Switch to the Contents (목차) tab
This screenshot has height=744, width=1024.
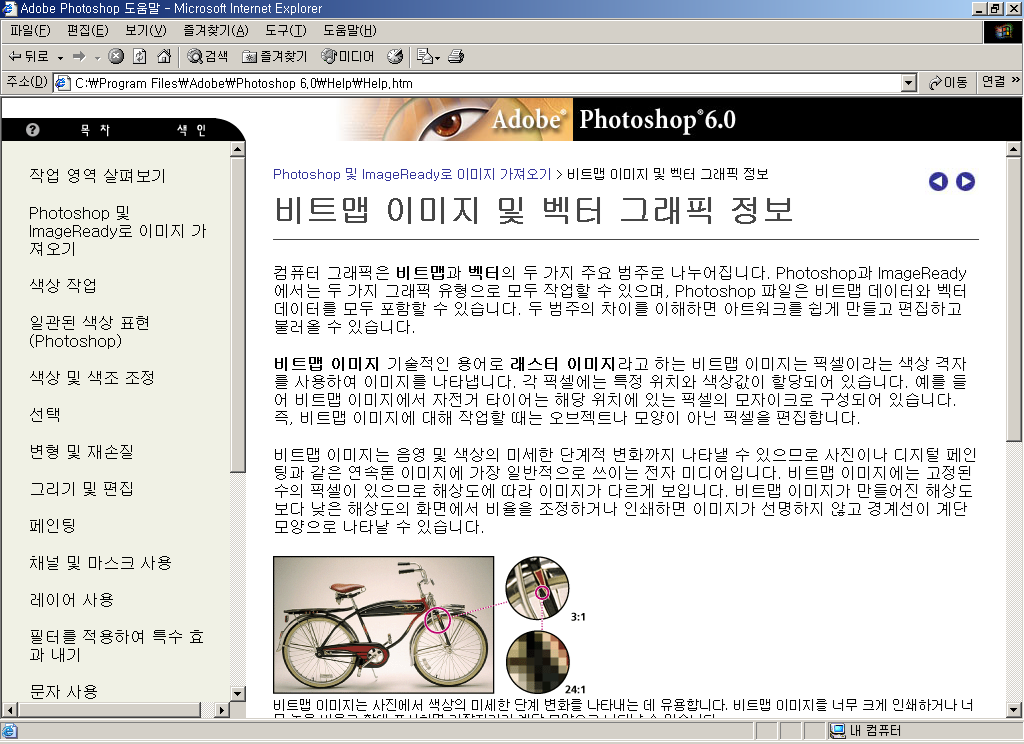pyautogui.click(x=95, y=130)
